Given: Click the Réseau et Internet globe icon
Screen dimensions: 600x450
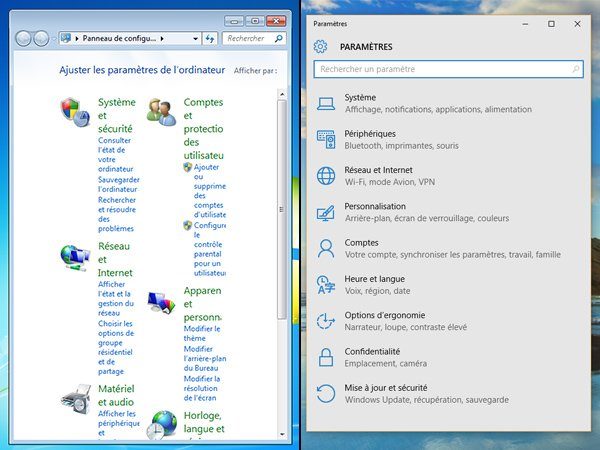Looking at the screenshot, I should (x=326, y=176).
